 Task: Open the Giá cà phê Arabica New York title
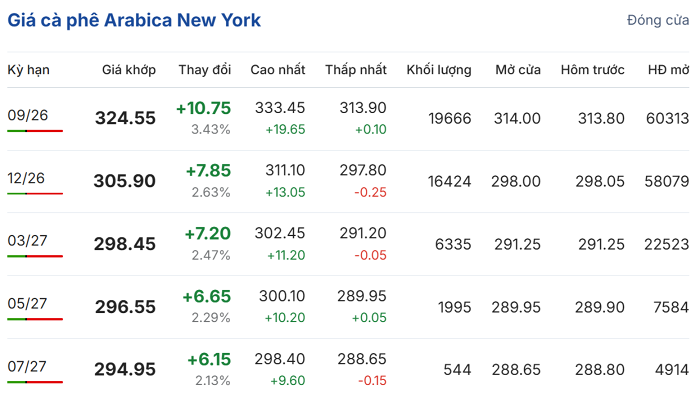click(x=134, y=21)
